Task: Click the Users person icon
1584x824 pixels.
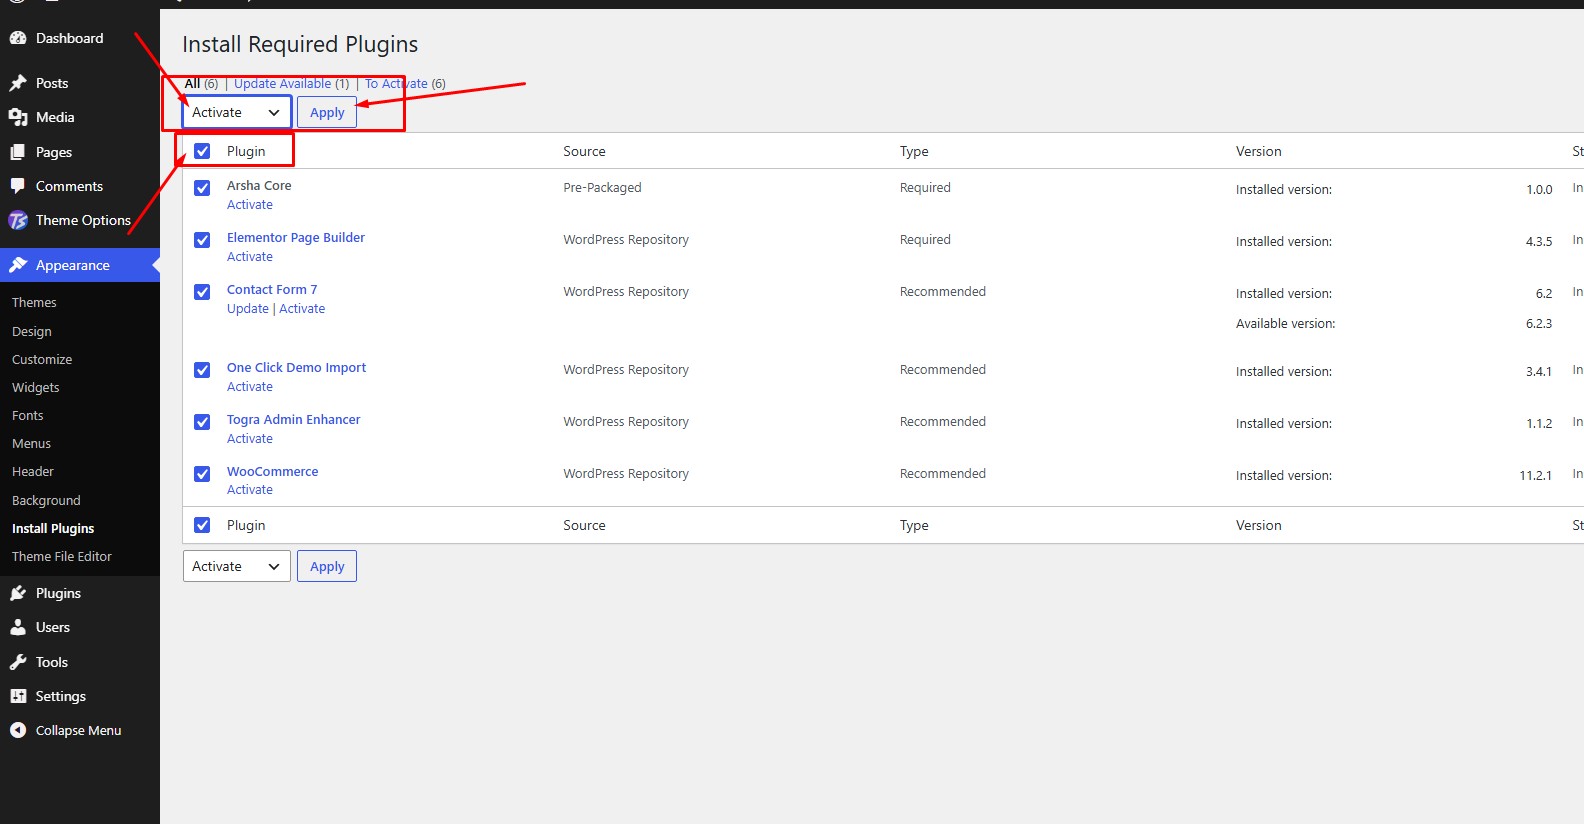Action: point(18,627)
